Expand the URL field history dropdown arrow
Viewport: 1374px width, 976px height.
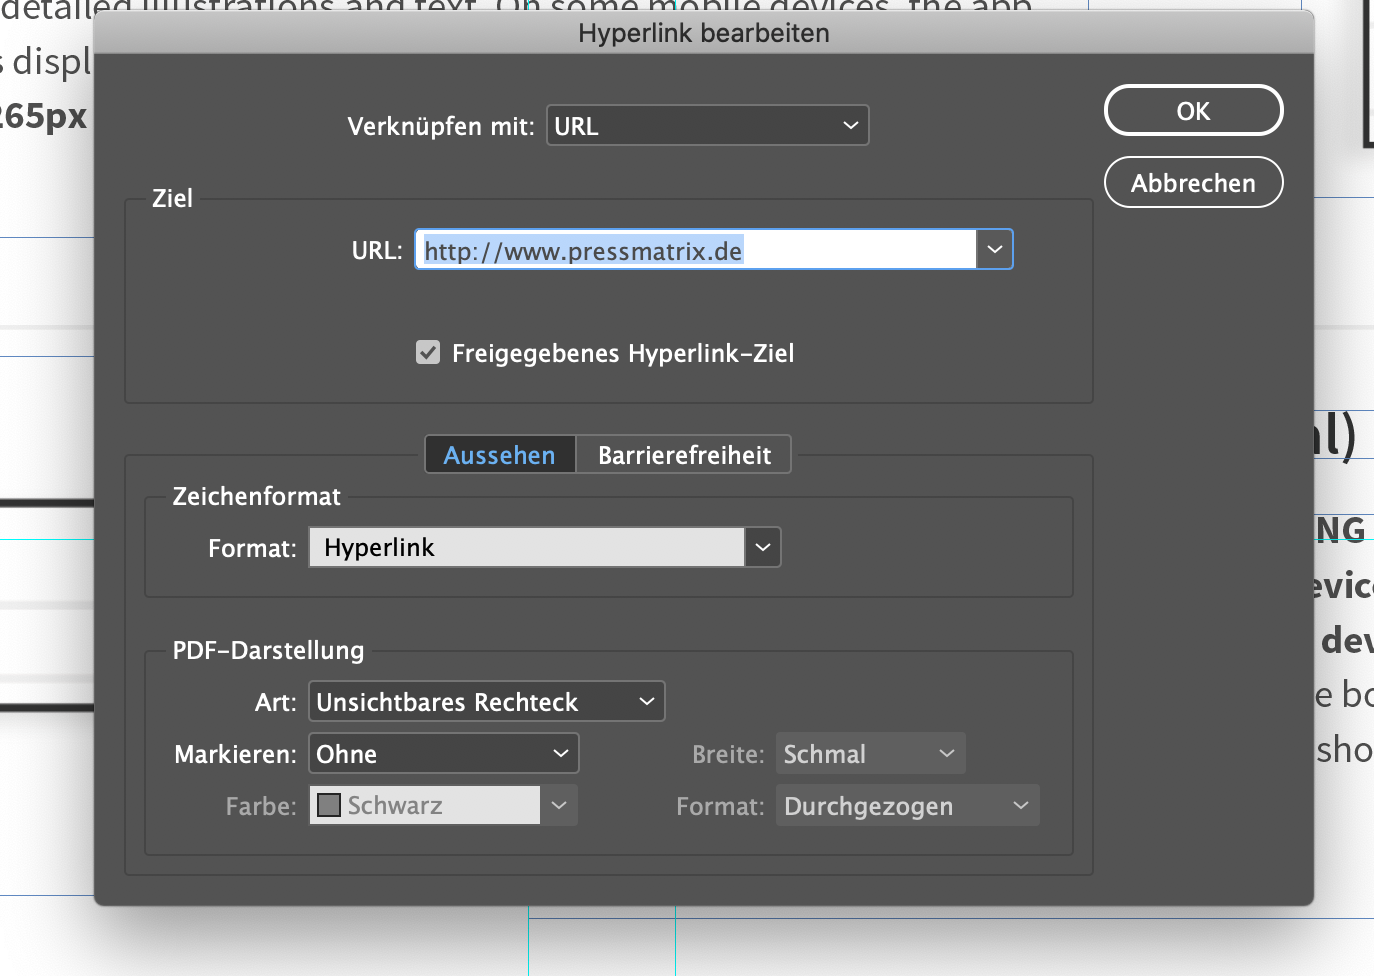pyautogui.click(x=994, y=249)
